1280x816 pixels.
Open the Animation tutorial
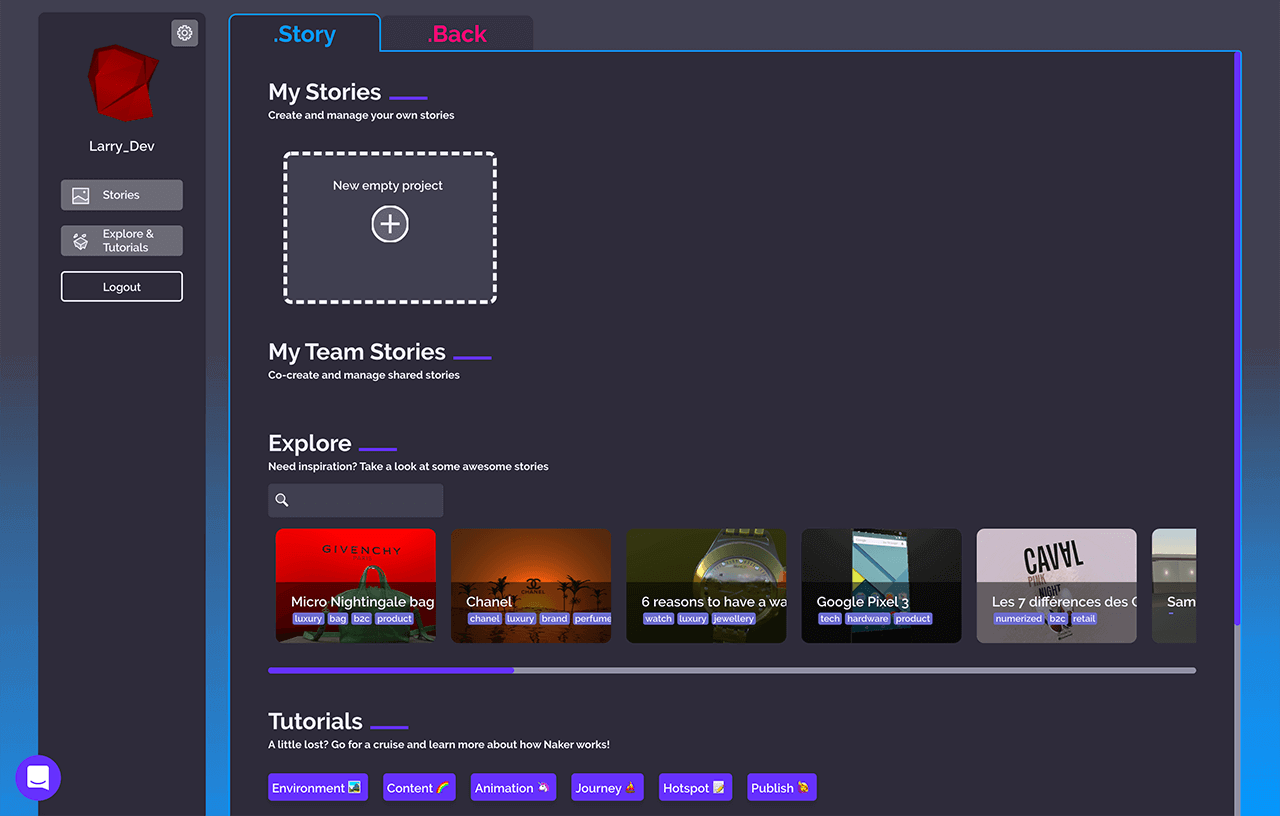(x=513, y=788)
